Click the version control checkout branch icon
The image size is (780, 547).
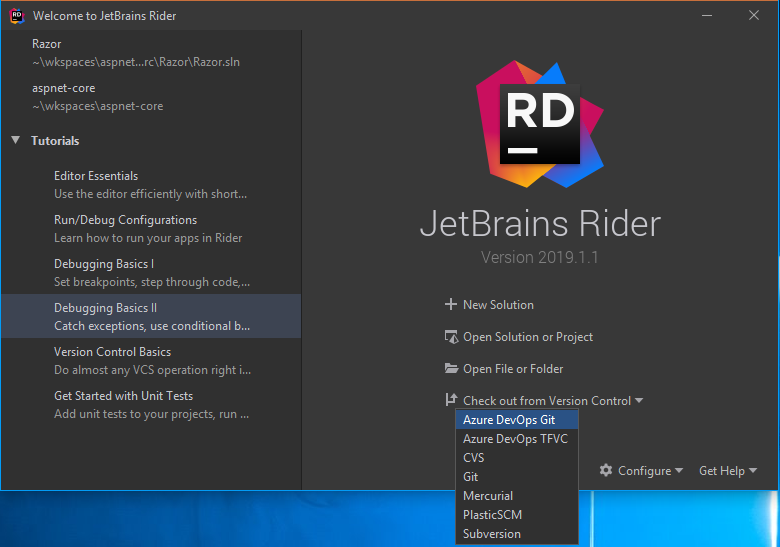click(x=451, y=400)
